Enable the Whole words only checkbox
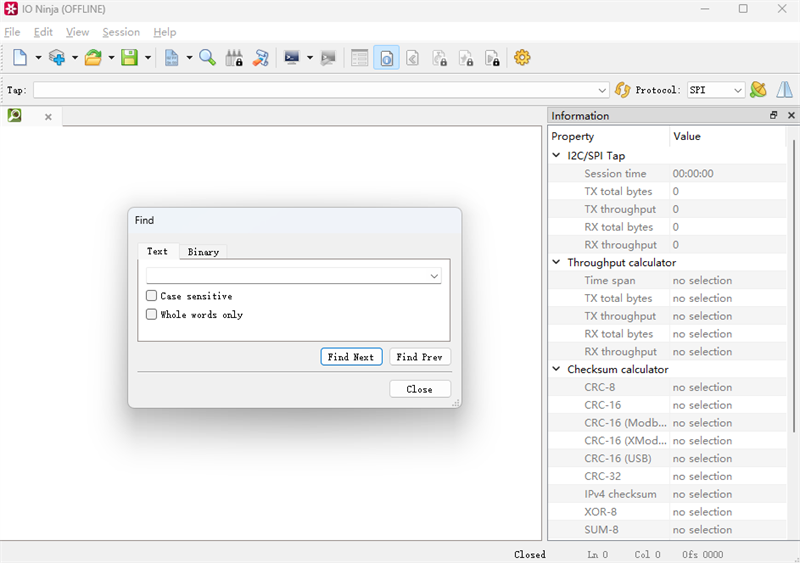Viewport: 800px width, 563px height. pos(152,314)
